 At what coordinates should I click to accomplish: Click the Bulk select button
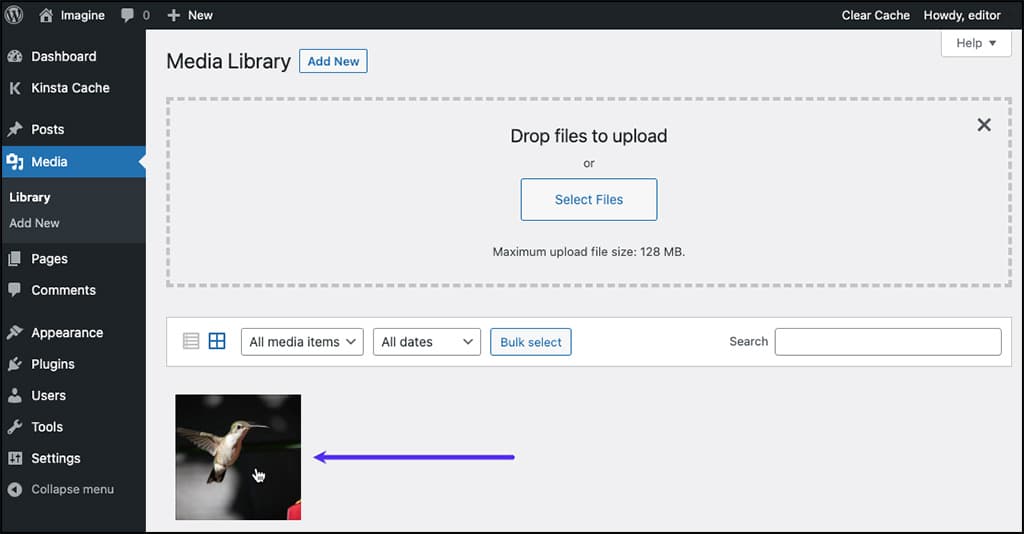point(530,341)
